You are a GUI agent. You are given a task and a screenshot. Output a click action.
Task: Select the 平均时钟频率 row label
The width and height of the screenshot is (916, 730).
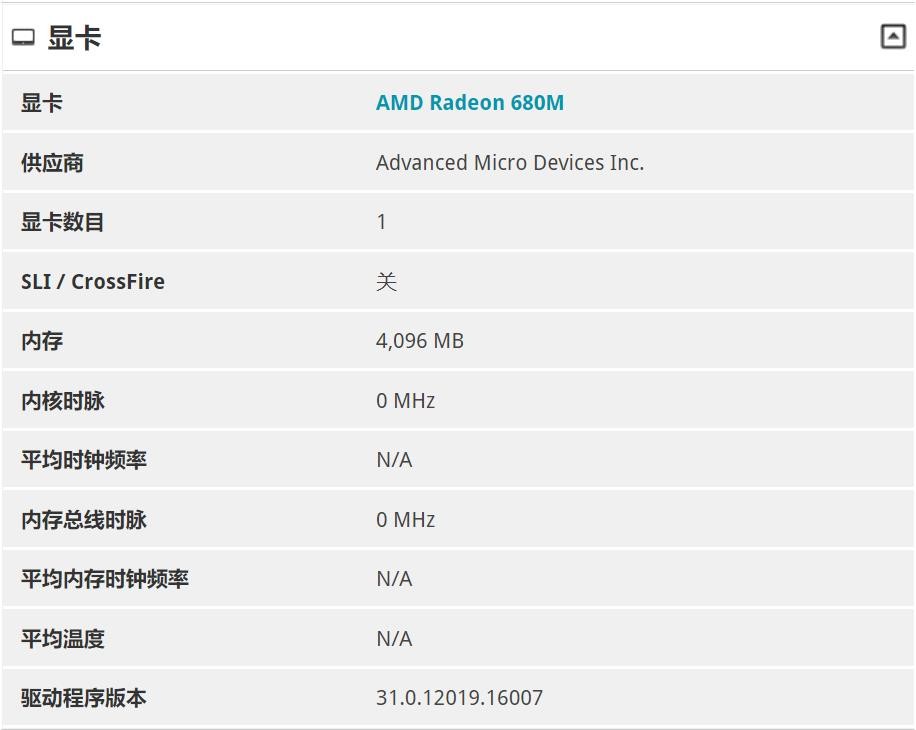click(x=84, y=460)
